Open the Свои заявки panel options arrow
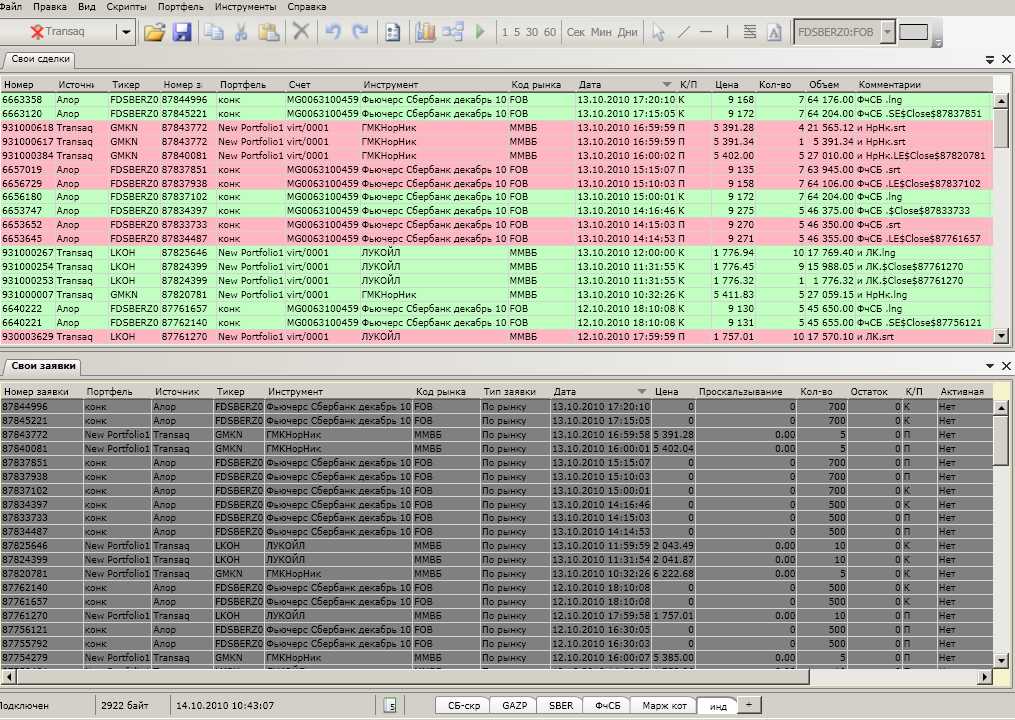Image resolution: width=1015 pixels, height=720 pixels. (990, 366)
